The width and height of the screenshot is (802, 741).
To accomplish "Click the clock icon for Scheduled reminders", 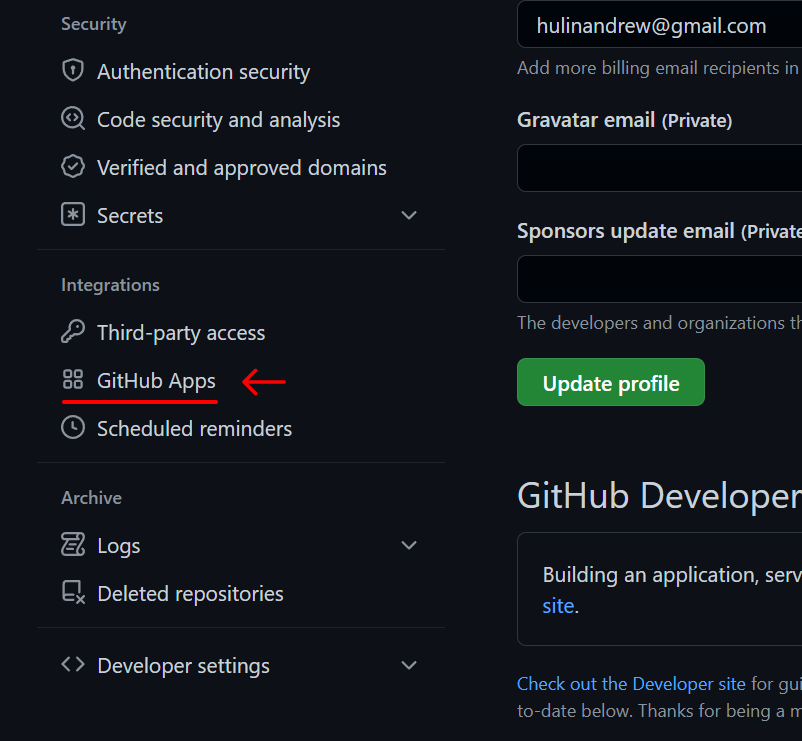I will tap(73, 428).
